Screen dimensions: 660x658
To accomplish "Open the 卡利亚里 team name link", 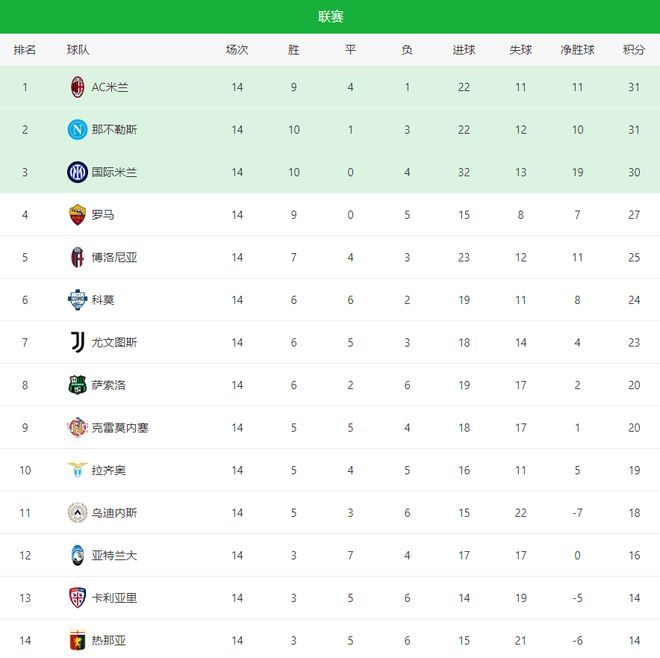I will [x=114, y=598].
